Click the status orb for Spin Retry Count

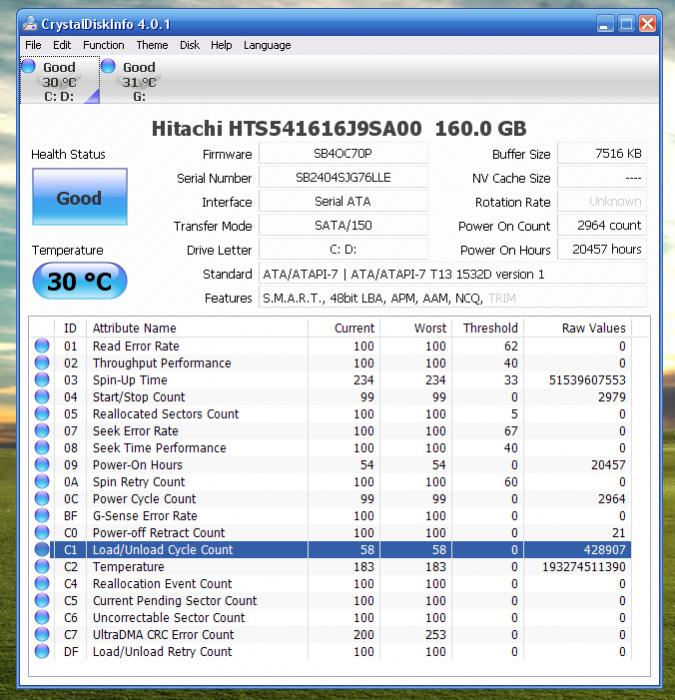[42, 482]
